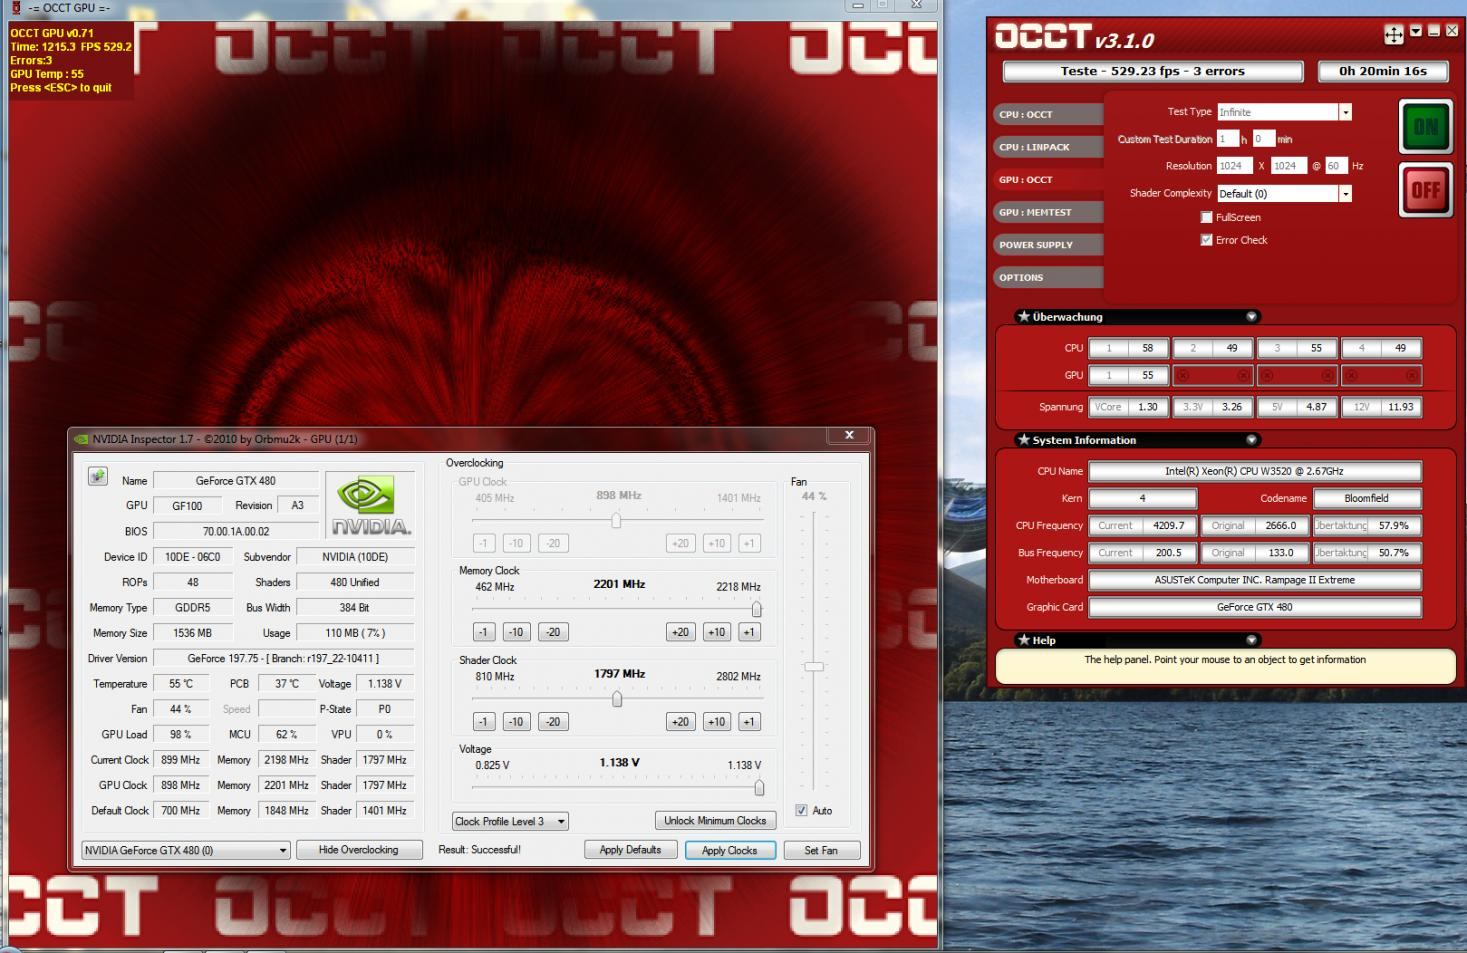Click the Custom Test Duration hours field
Screen dimensions: 1467x953
tap(1228, 139)
